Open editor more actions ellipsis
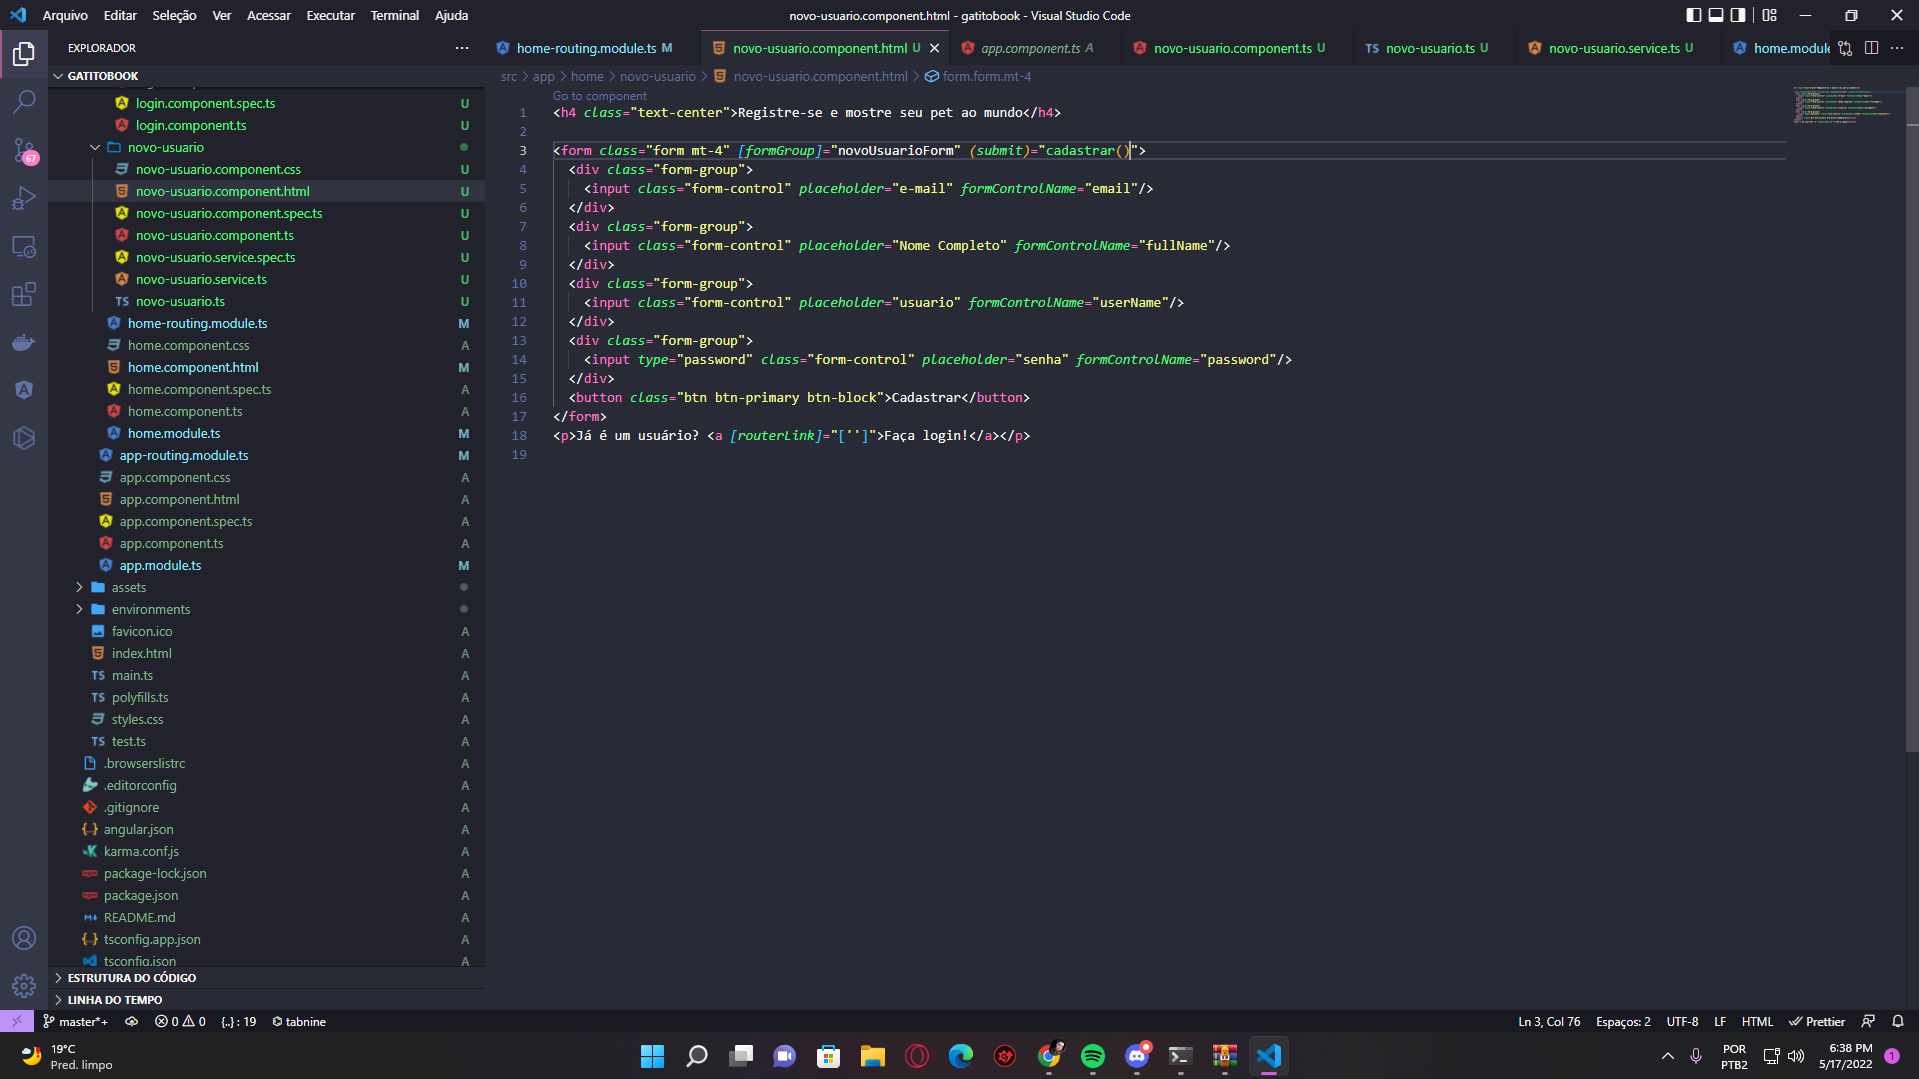The image size is (1919, 1079). (1897, 48)
